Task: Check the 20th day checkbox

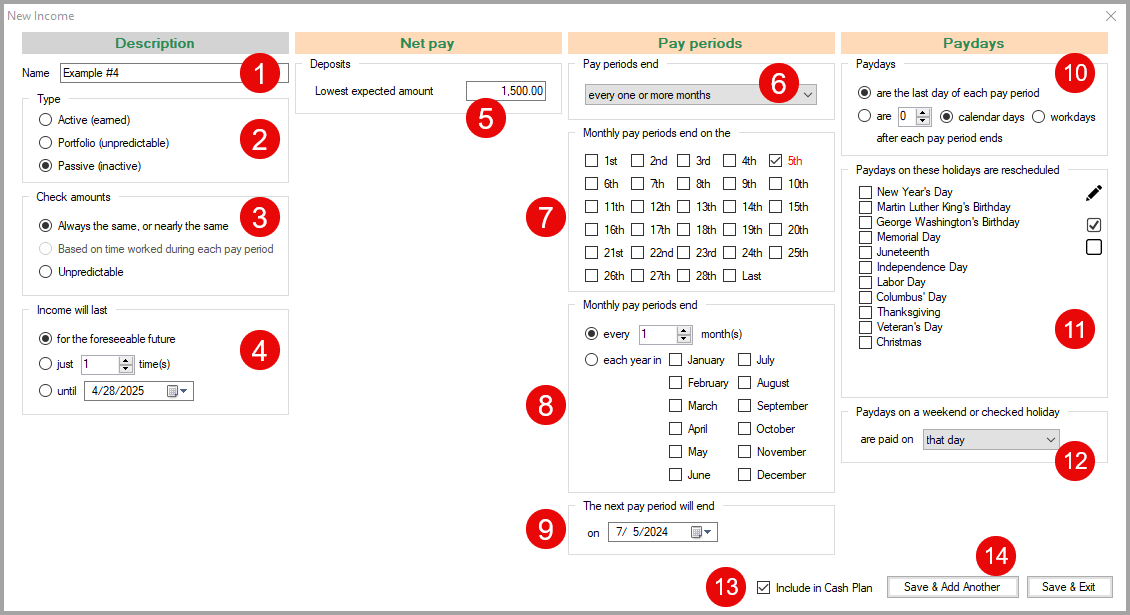Action: point(775,230)
